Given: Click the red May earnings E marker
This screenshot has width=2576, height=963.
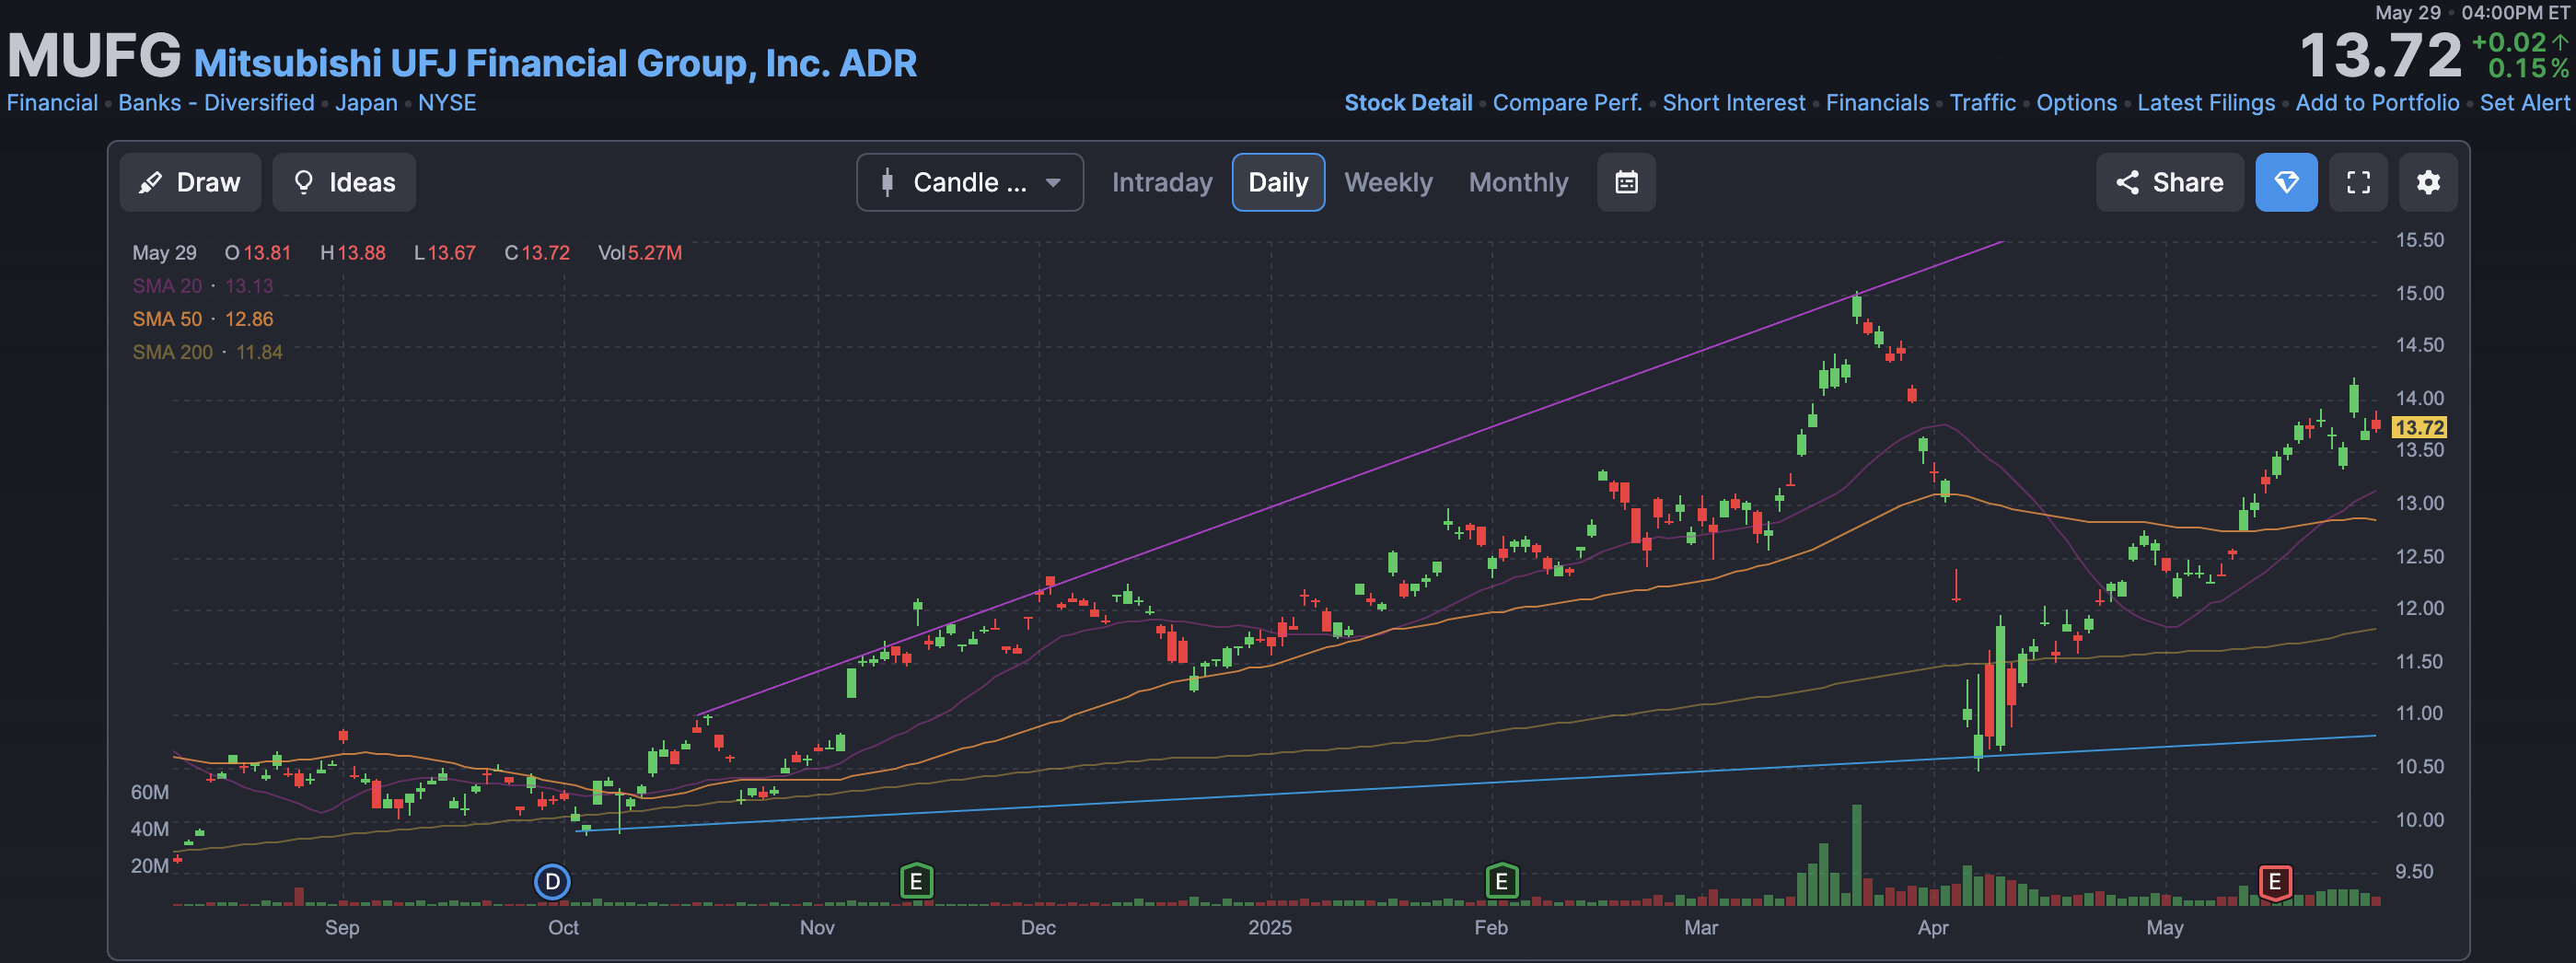Looking at the screenshot, I should coord(2275,881).
